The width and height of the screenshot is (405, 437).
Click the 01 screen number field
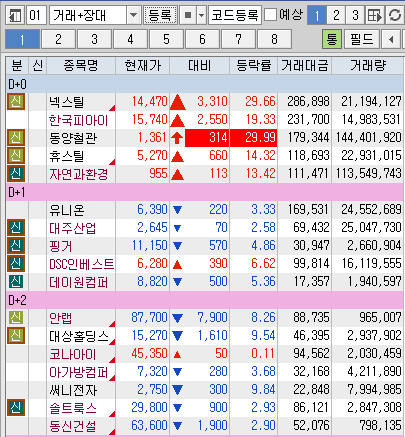(36, 15)
